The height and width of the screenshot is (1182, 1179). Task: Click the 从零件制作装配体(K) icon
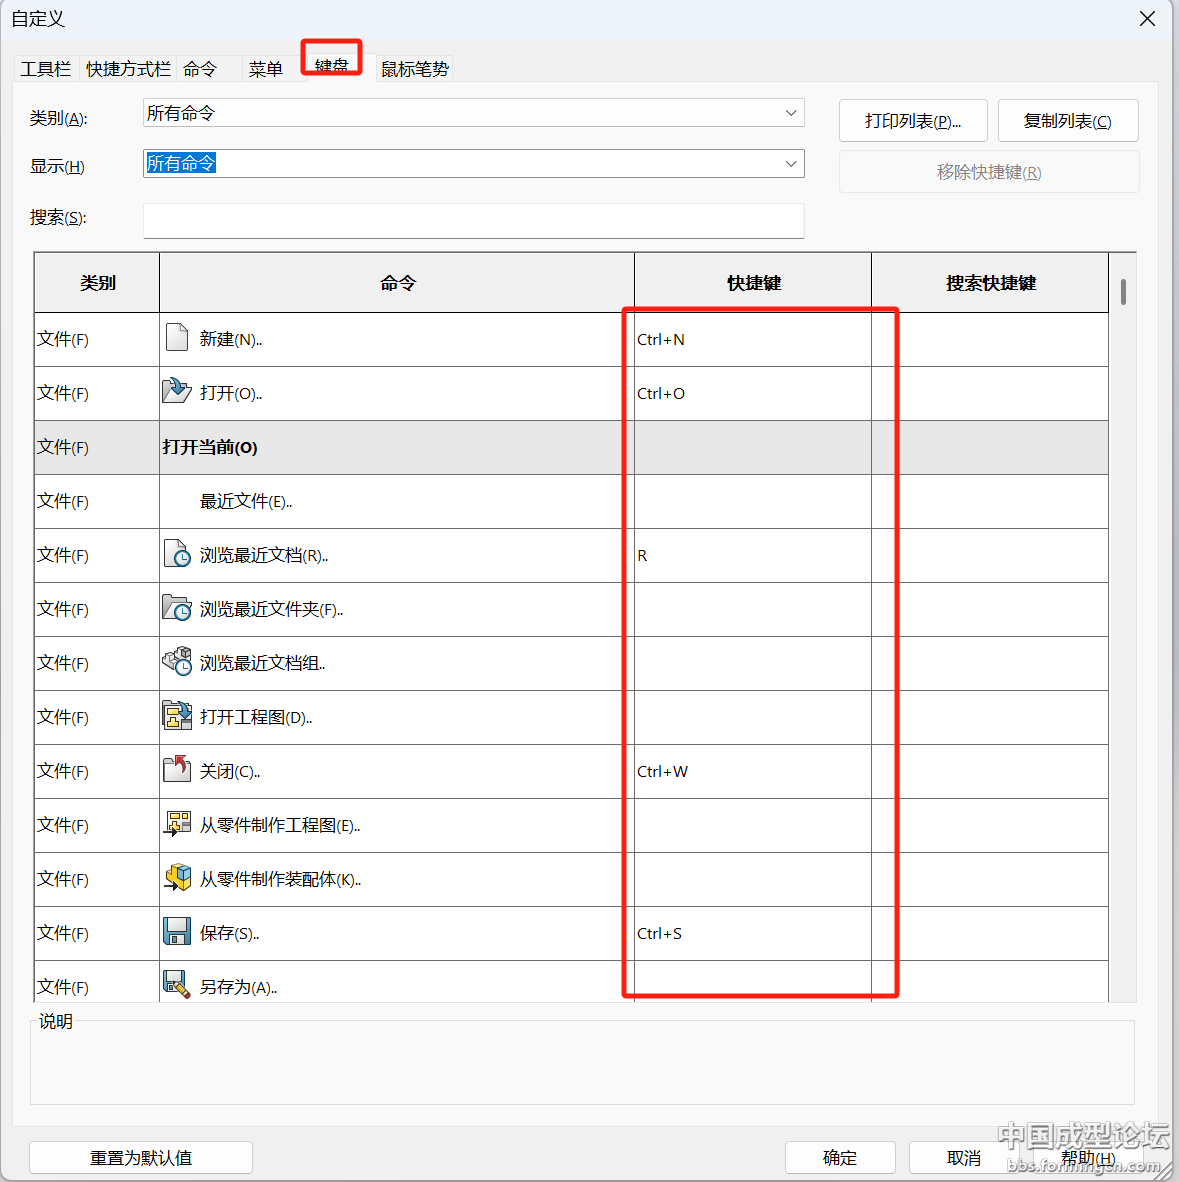(177, 877)
